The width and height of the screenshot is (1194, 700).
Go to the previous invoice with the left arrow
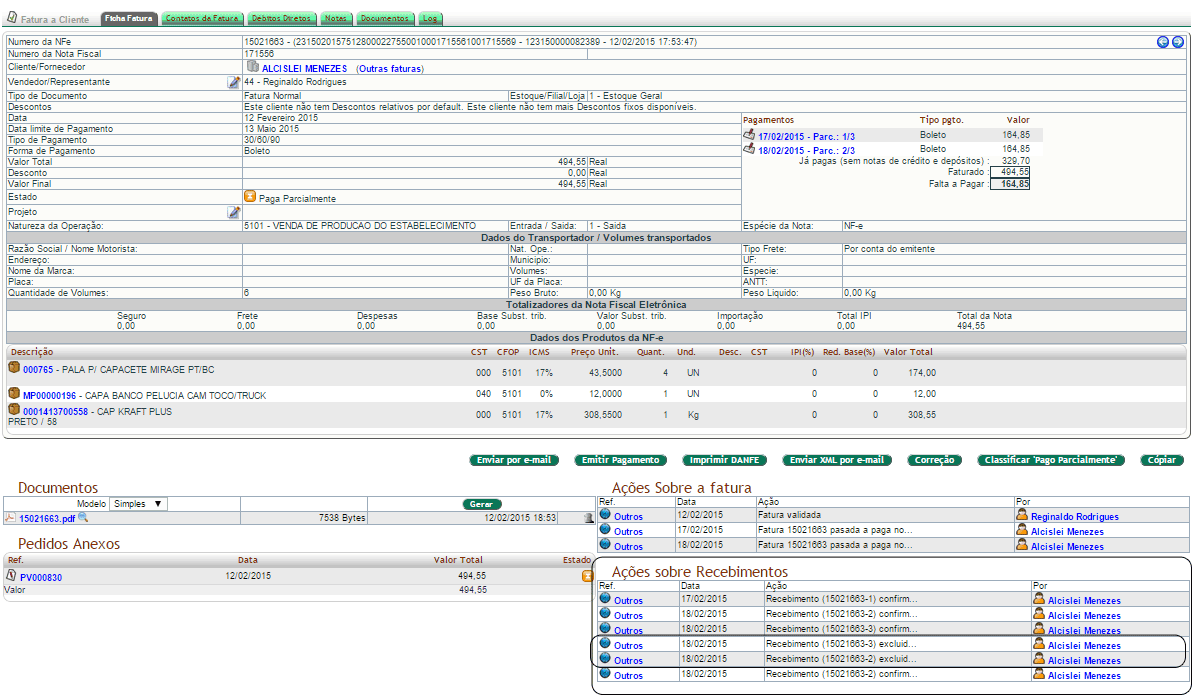point(1162,42)
